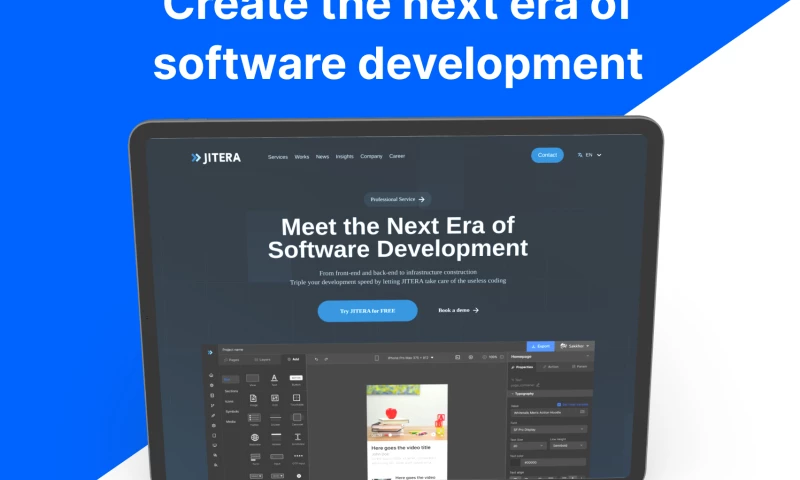Click the Book a demo link
800x480 pixels.
[458, 310]
